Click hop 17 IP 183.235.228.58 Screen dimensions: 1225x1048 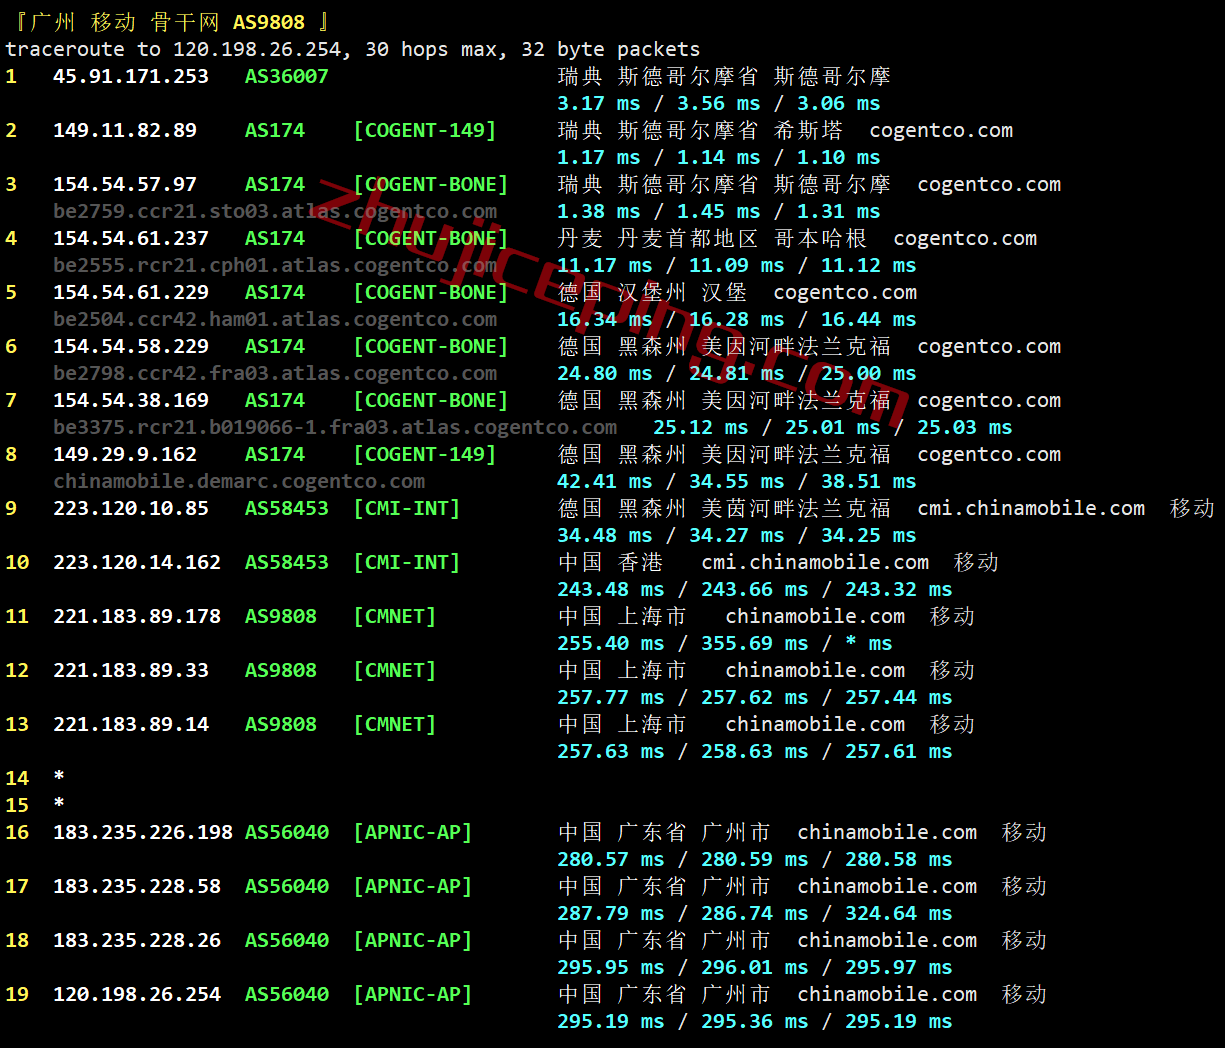137,886
